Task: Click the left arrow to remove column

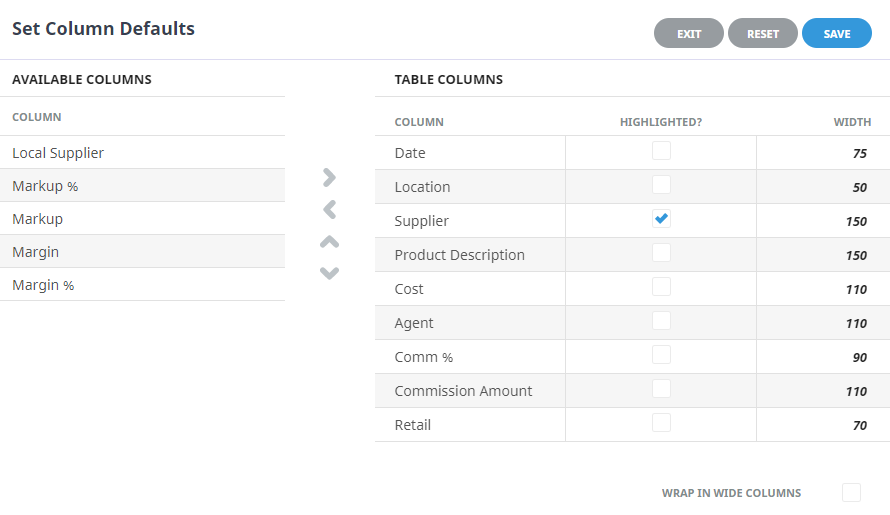Action: click(329, 210)
